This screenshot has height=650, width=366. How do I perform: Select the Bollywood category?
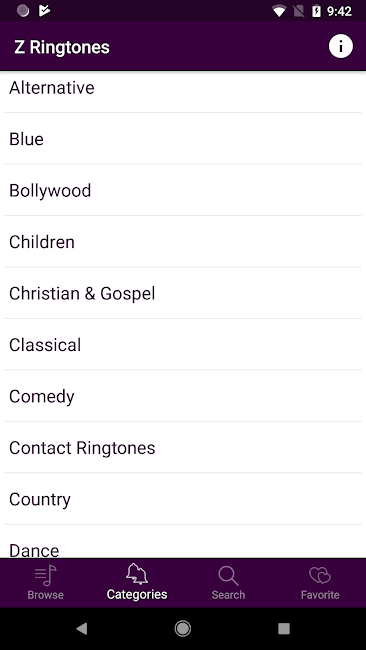tap(183, 190)
